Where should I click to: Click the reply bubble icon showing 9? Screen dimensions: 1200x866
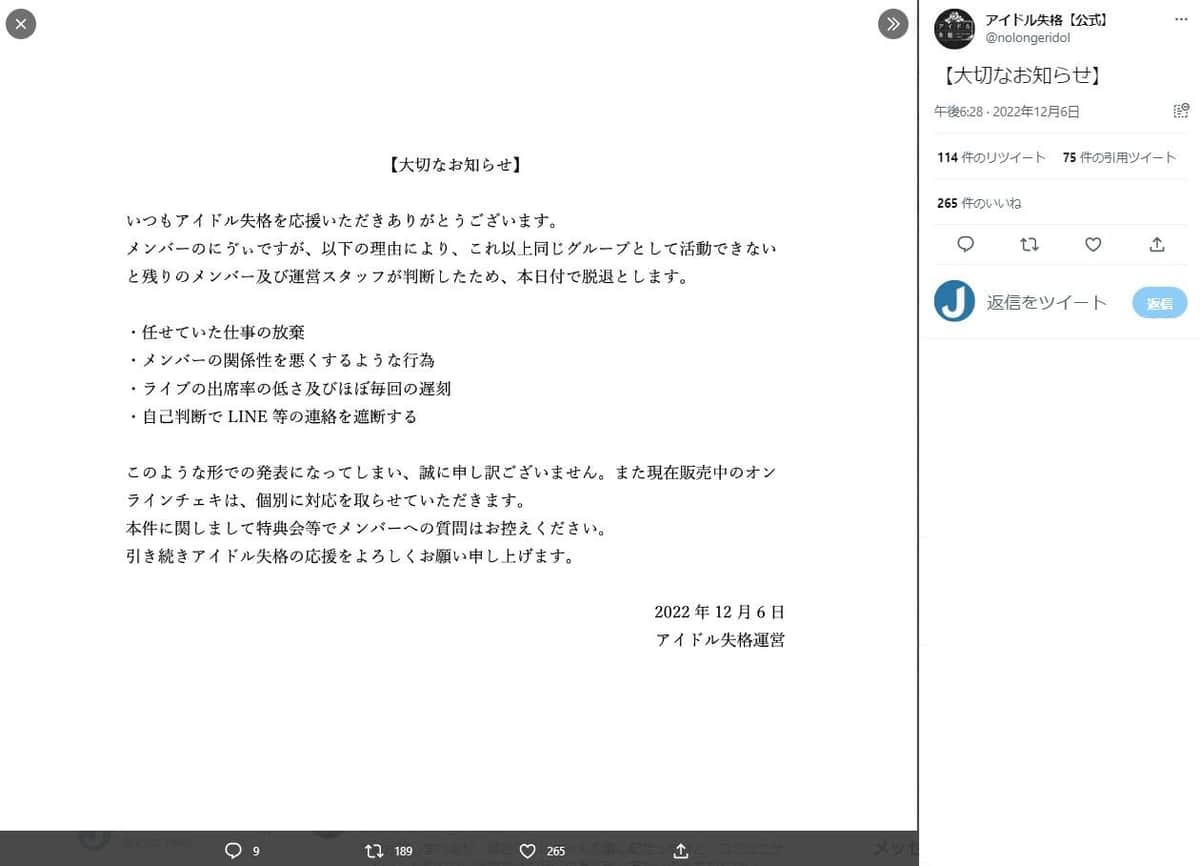[x=236, y=851]
